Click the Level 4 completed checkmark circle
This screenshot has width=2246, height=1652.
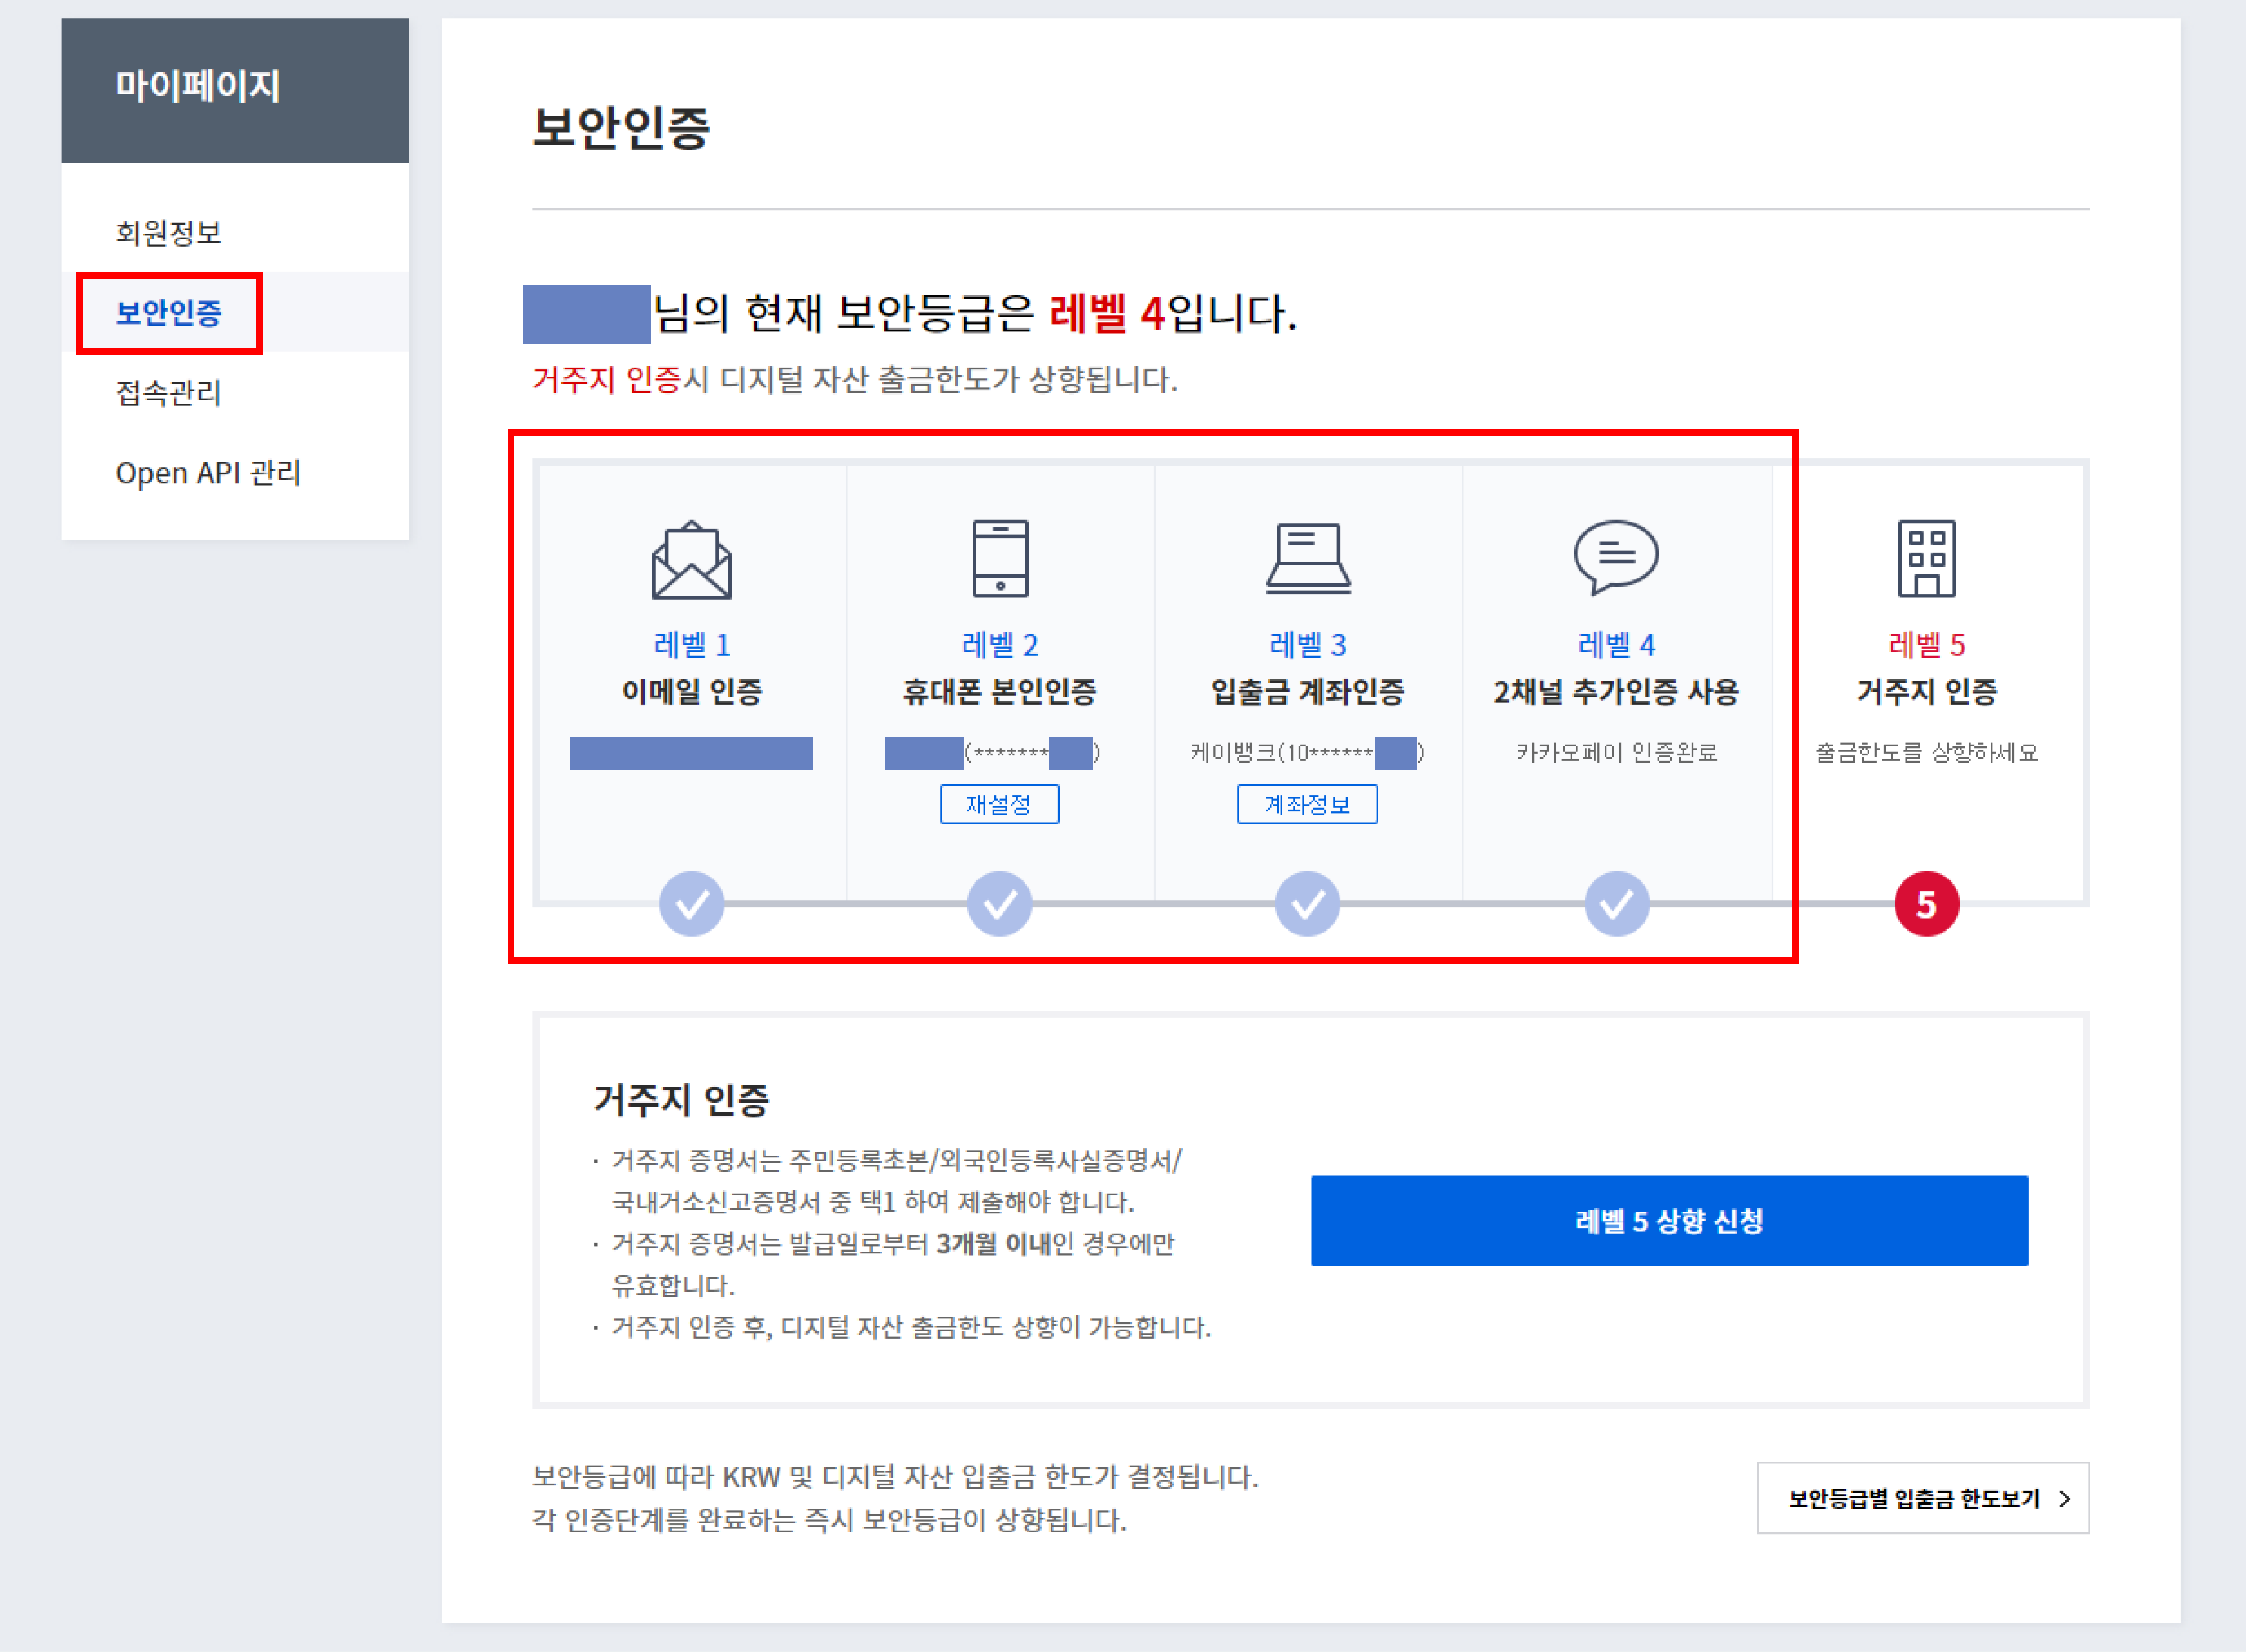[1616, 904]
